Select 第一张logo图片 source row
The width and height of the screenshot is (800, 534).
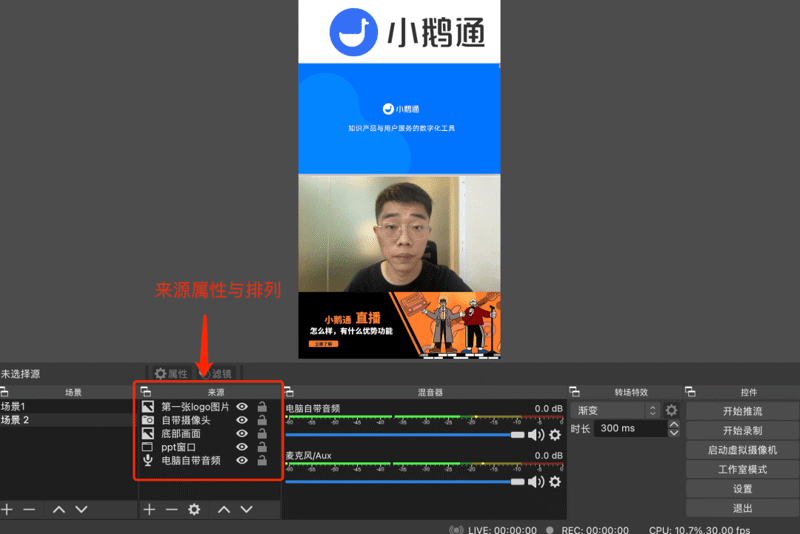tap(209, 406)
